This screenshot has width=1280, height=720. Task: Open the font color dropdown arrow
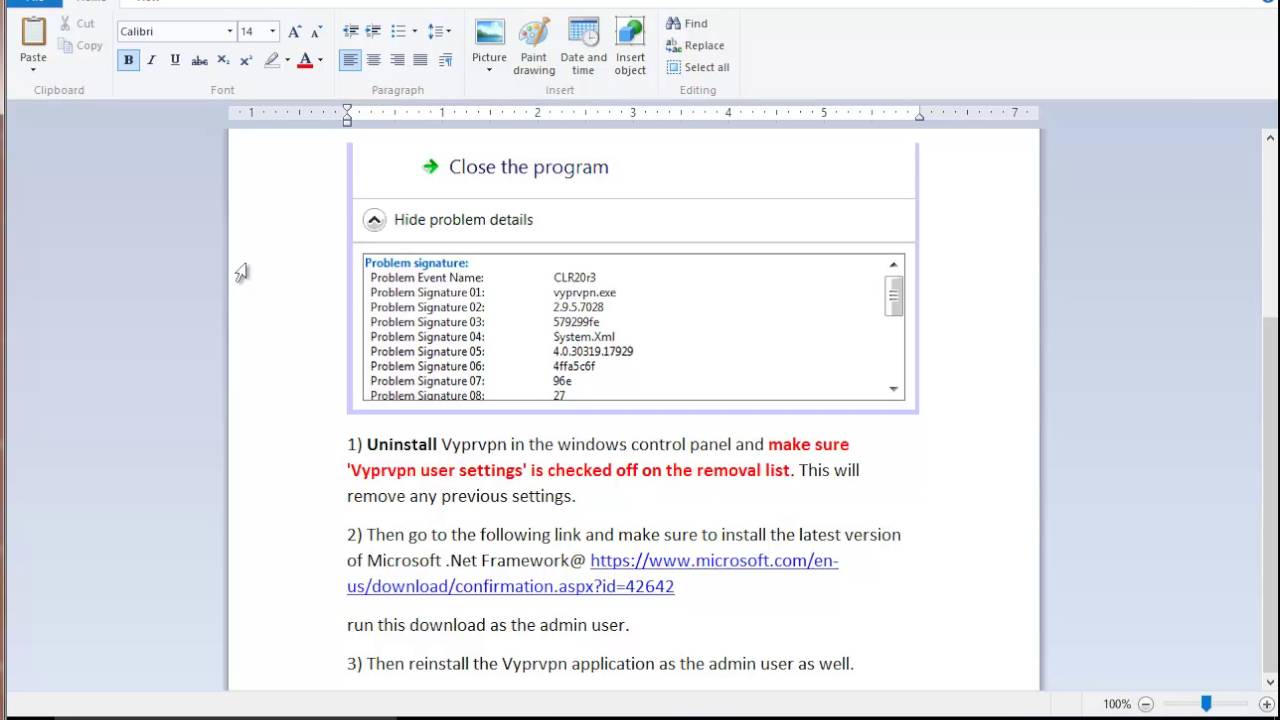tap(320, 60)
